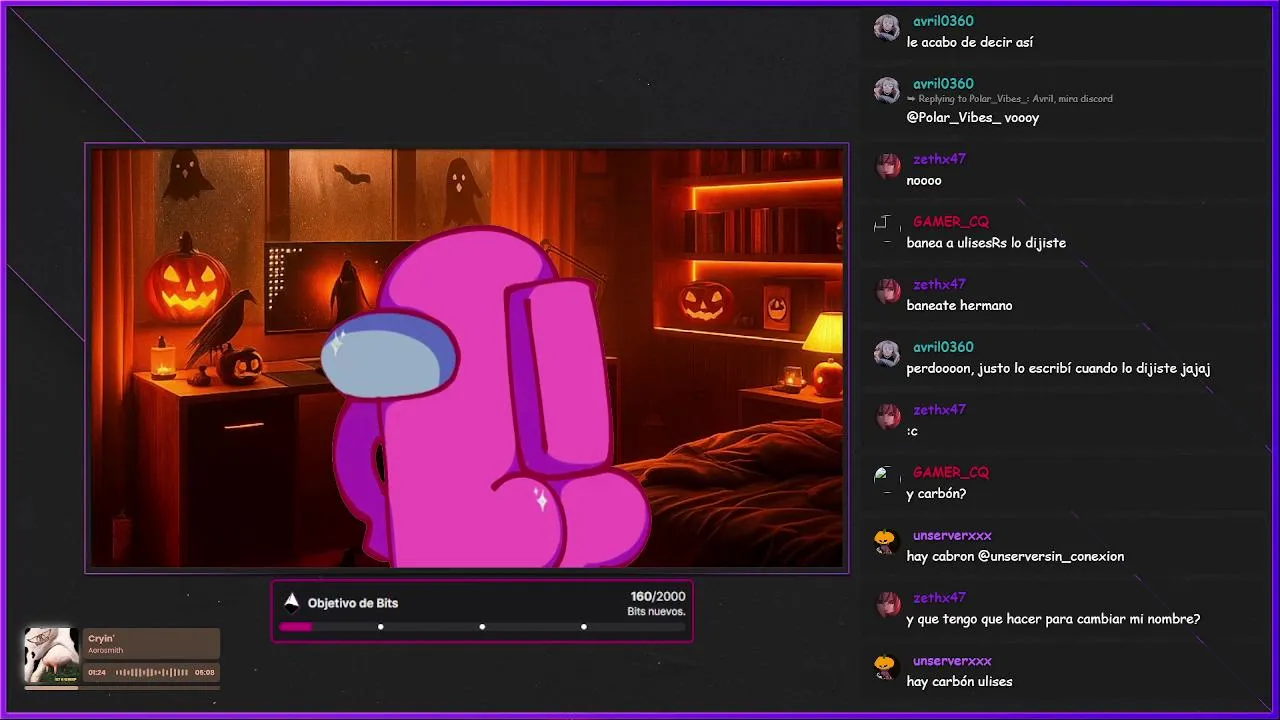Click 'Replying to Polar_Vibes_: Avril, mira discord' line

[1010, 99]
